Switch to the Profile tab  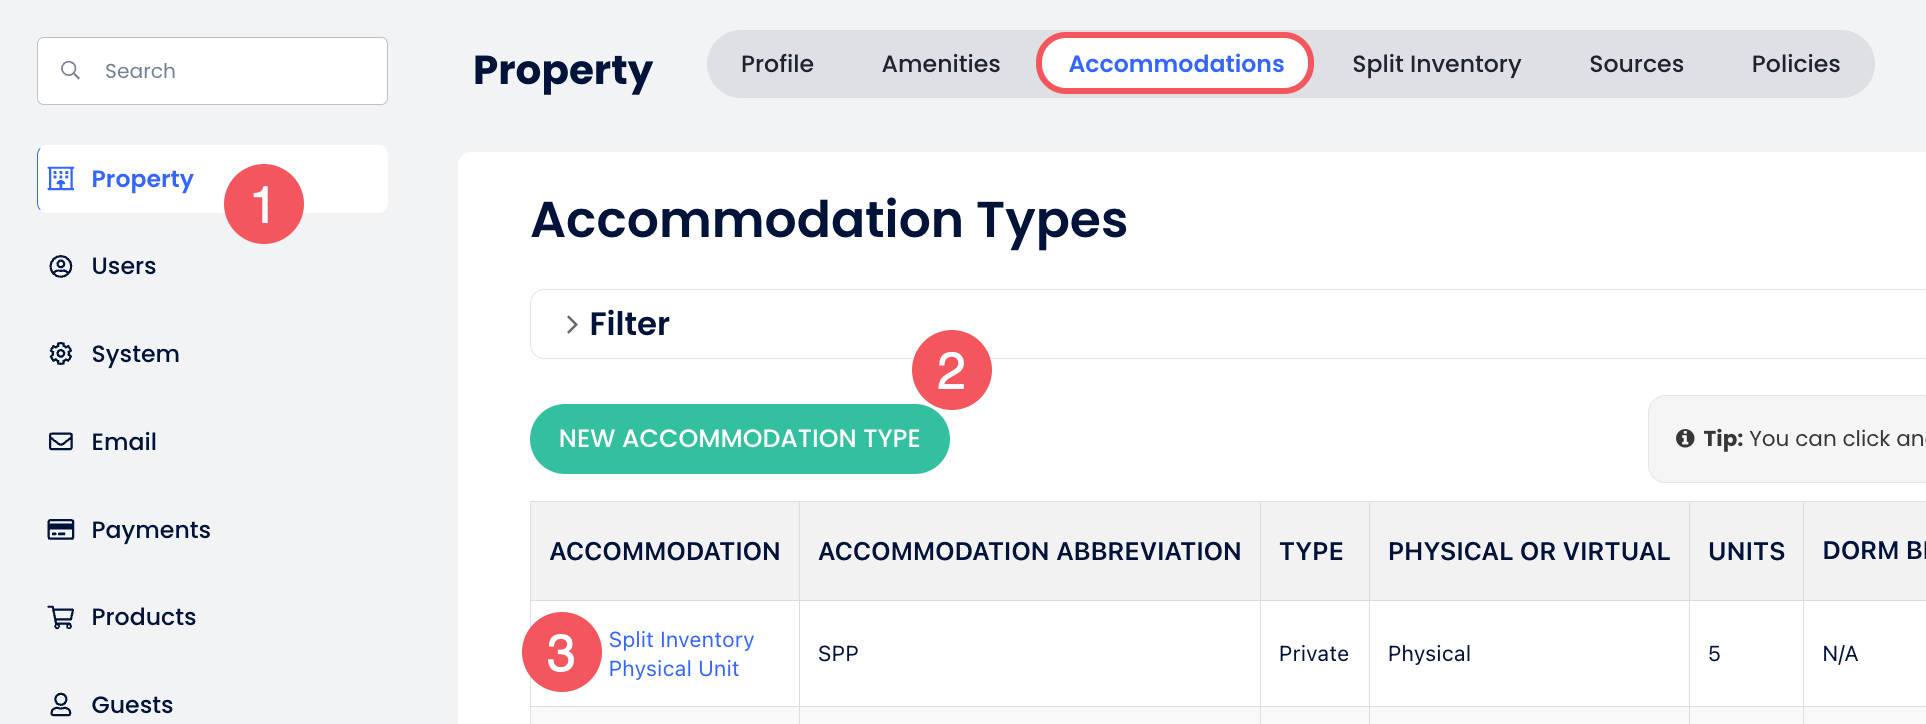tap(777, 64)
